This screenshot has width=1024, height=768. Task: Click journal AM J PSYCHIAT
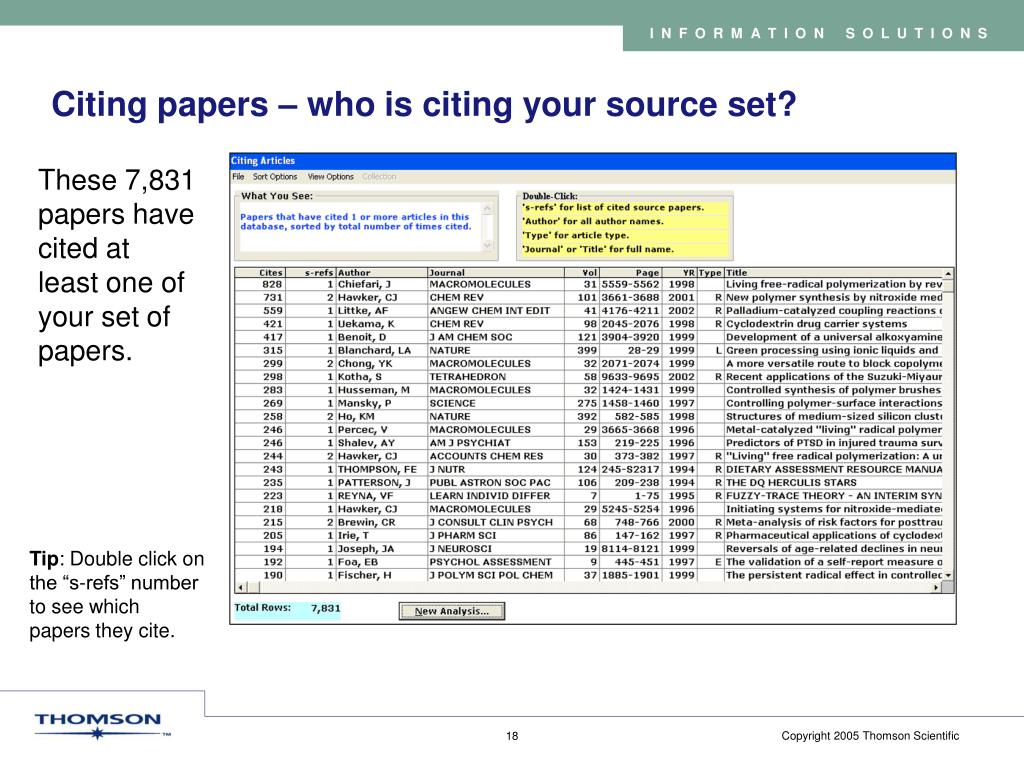(470, 443)
